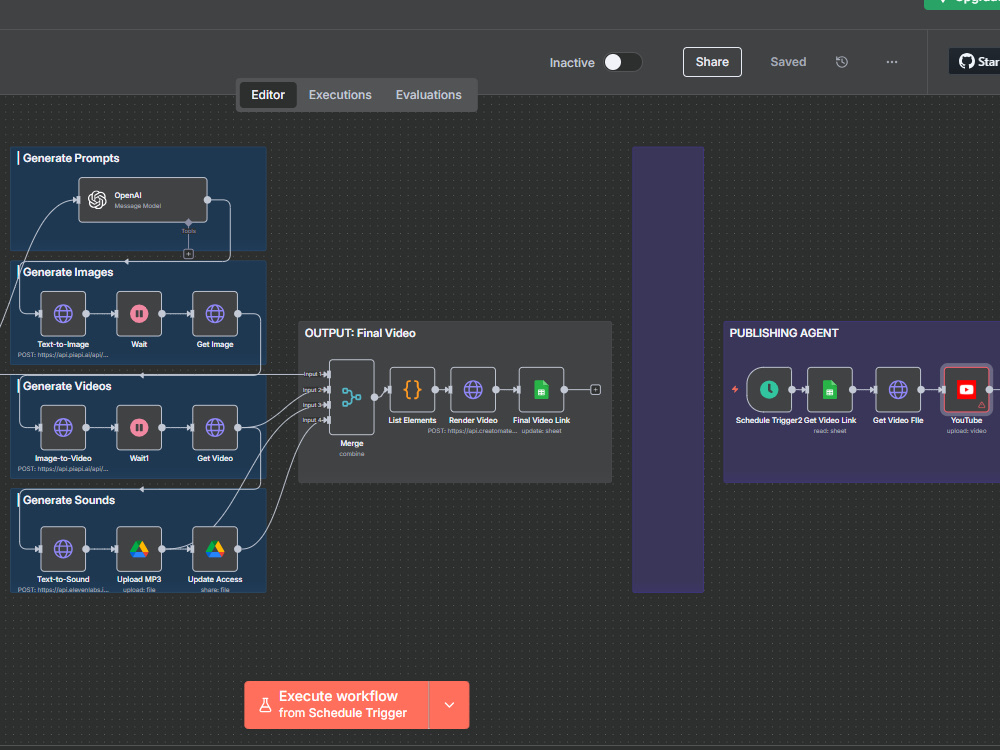
Task: Select the Text-to-Sound node
Action: tap(63, 548)
